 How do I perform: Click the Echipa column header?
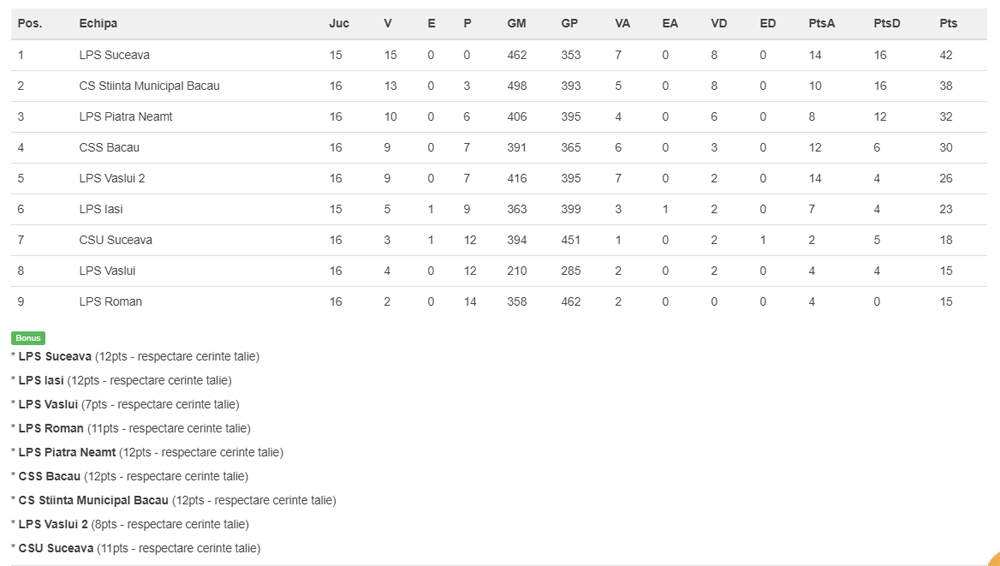(x=98, y=23)
